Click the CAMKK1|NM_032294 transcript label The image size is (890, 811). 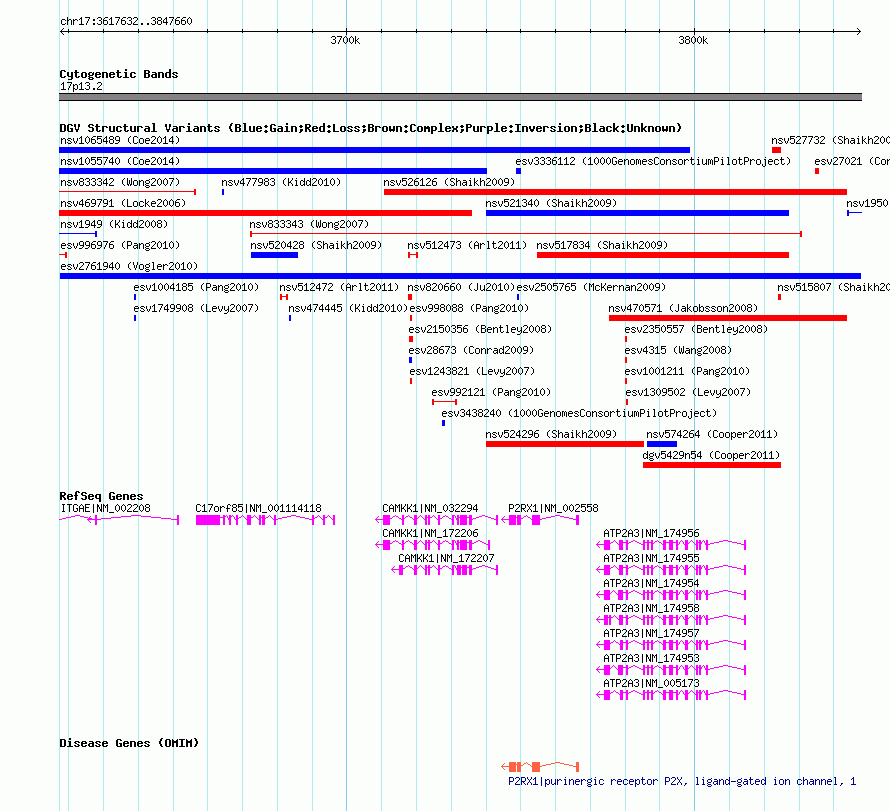[430, 508]
